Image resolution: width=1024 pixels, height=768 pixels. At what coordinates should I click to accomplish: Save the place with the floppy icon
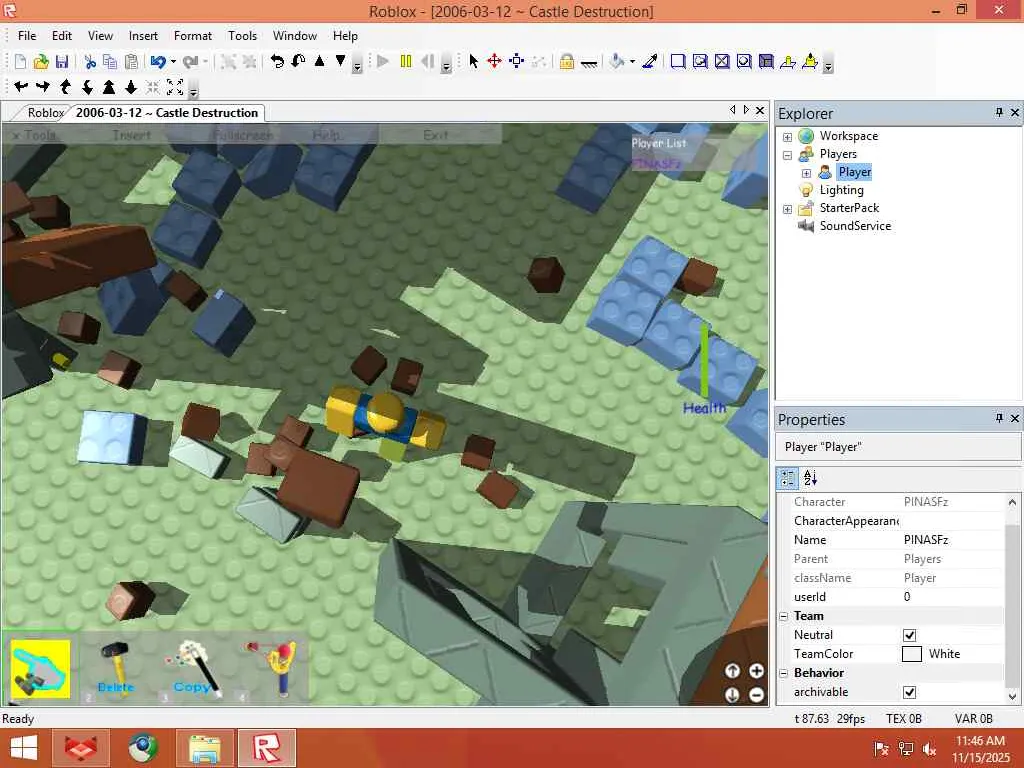coord(62,61)
